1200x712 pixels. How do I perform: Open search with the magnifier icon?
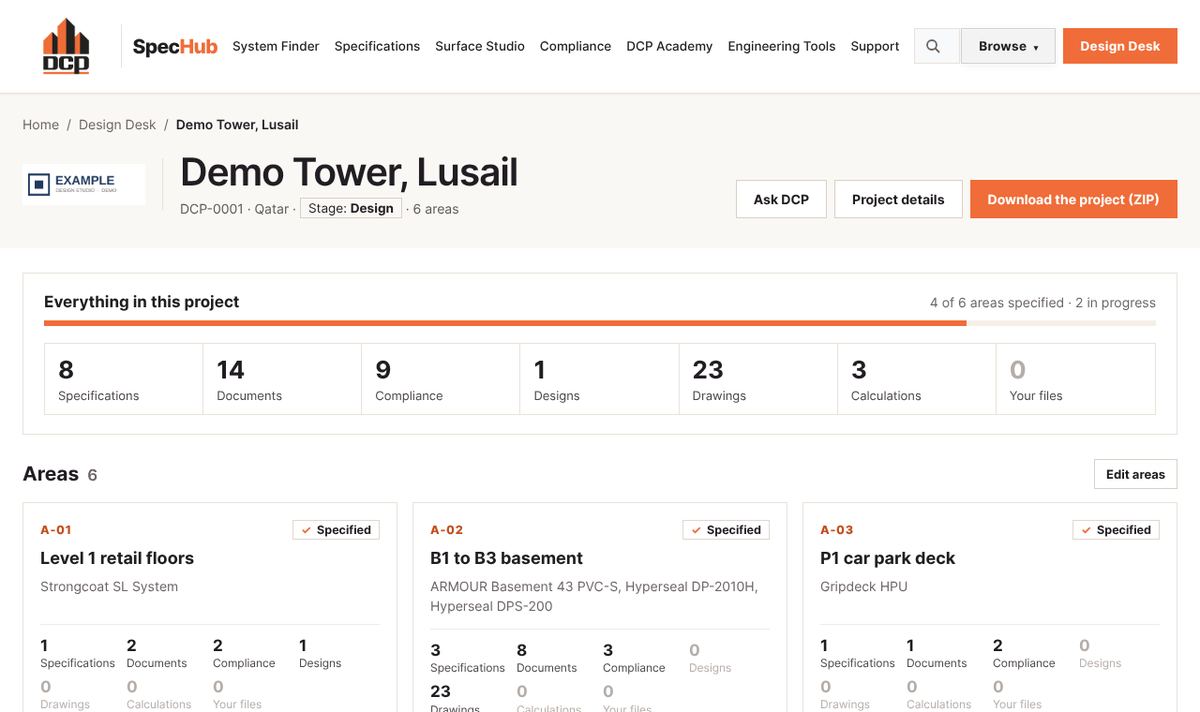click(x=933, y=46)
